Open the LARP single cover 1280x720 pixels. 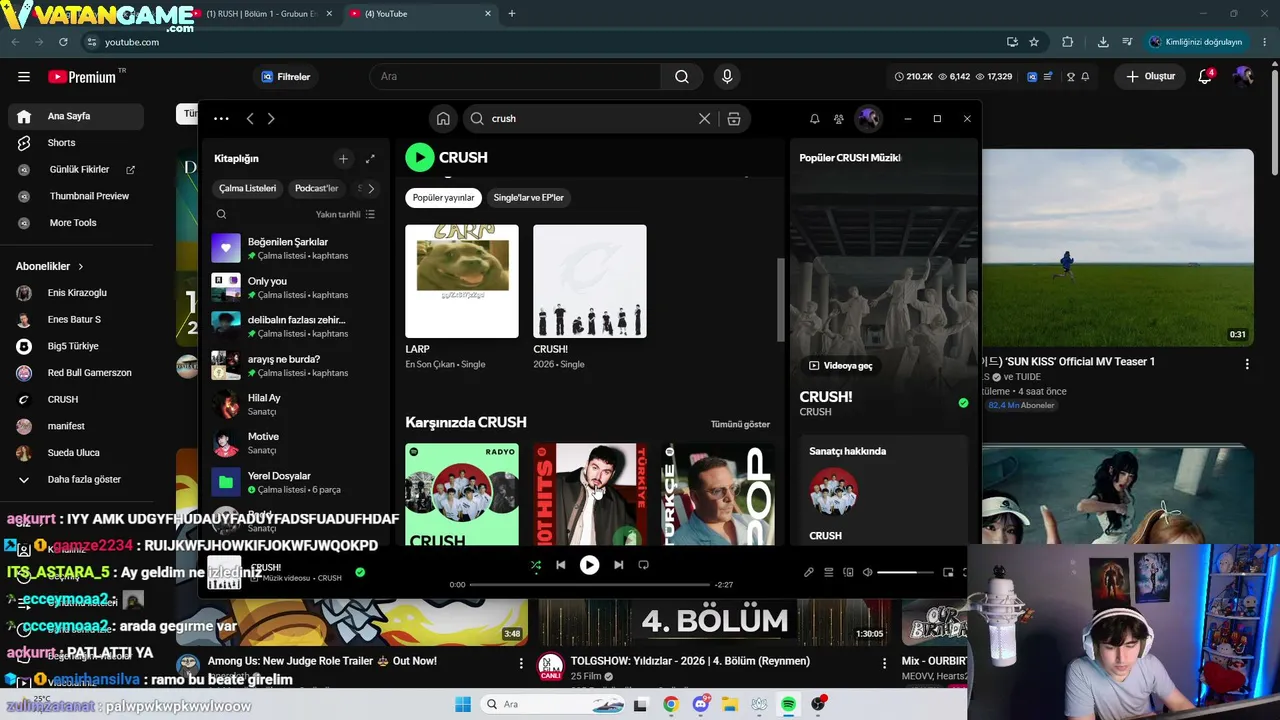coord(462,281)
